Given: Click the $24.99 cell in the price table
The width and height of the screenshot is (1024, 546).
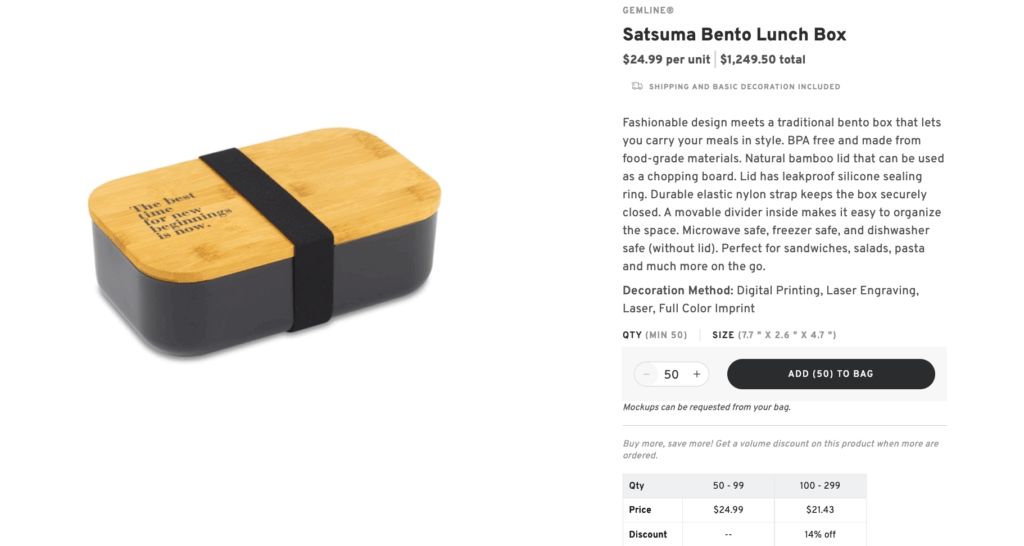Looking at the screenshot, I should 728,510.
